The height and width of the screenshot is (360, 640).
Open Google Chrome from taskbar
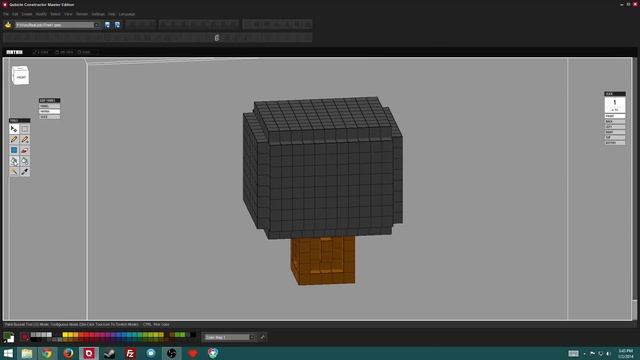pos(47,353)
